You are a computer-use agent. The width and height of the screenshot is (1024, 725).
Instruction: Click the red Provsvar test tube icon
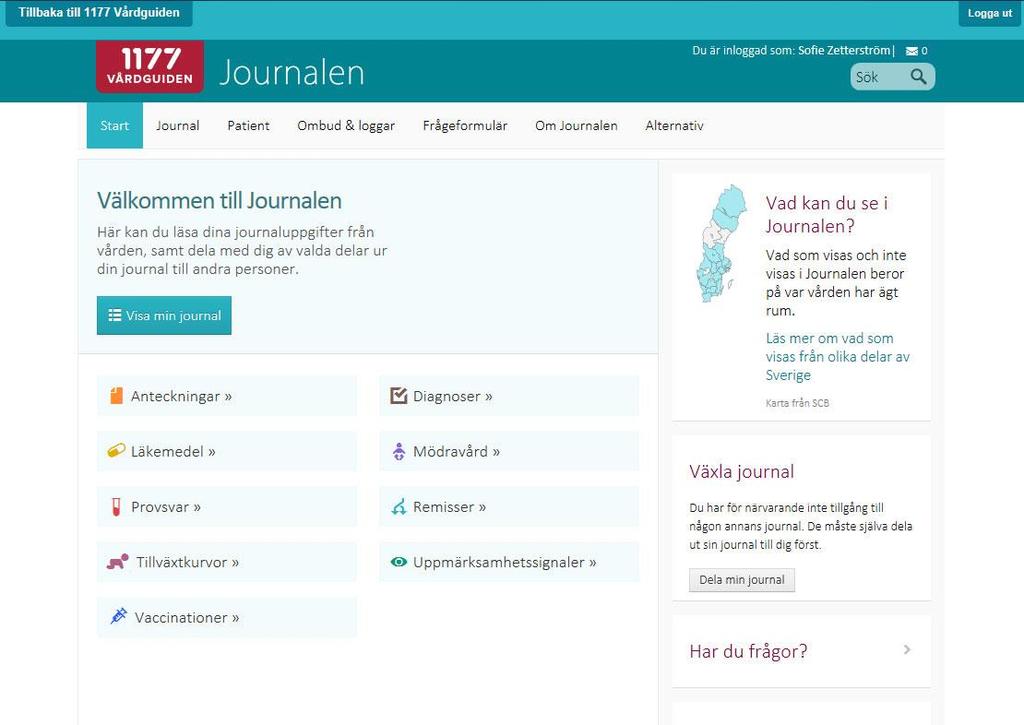(x=116, y=507)
